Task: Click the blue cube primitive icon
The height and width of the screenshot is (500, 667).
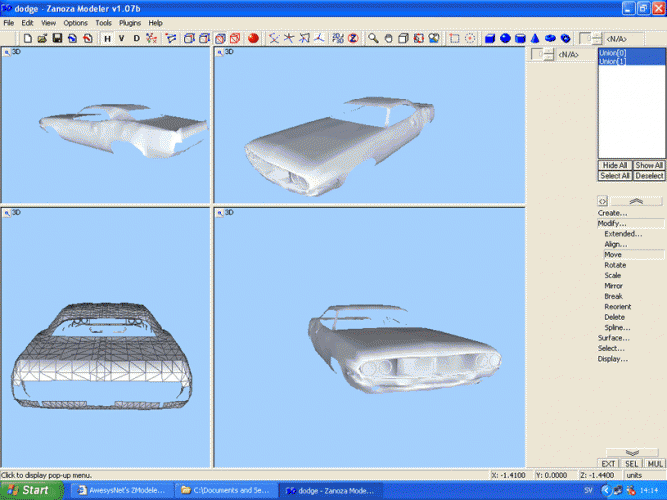Action: 490,38
